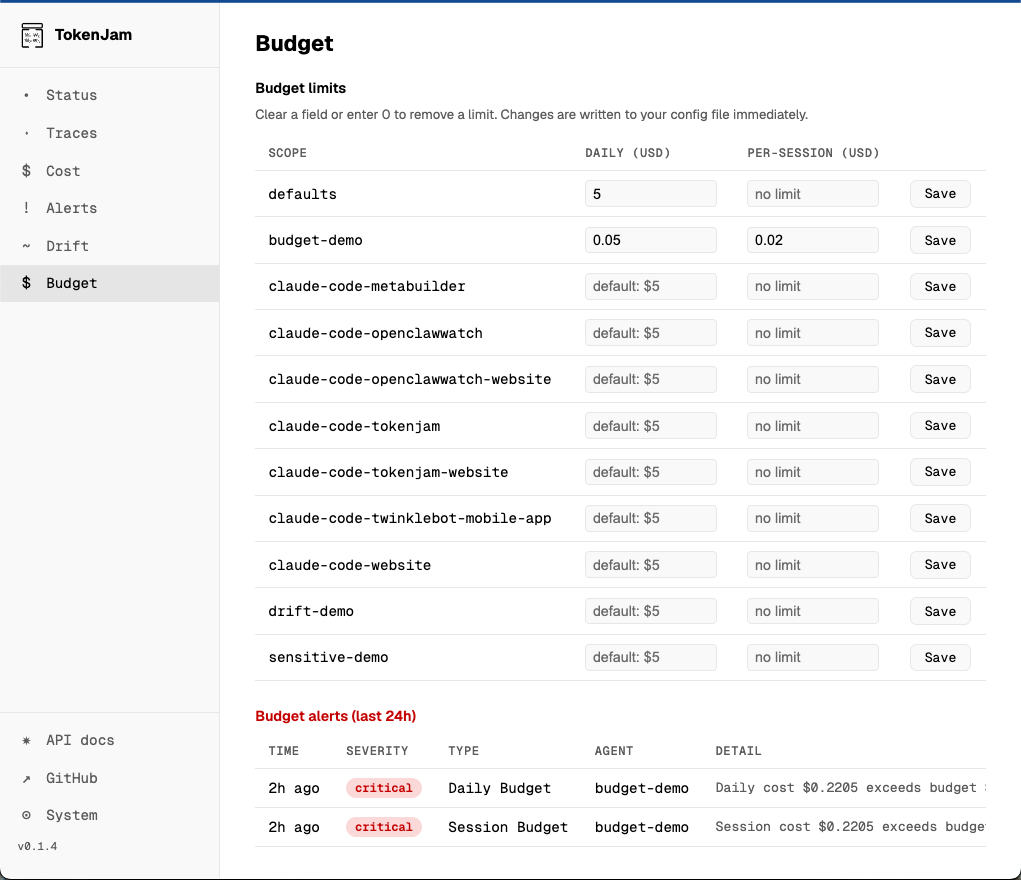
Task: Click the asterisk icon beside API docs
Action: (x=26, y=741)
